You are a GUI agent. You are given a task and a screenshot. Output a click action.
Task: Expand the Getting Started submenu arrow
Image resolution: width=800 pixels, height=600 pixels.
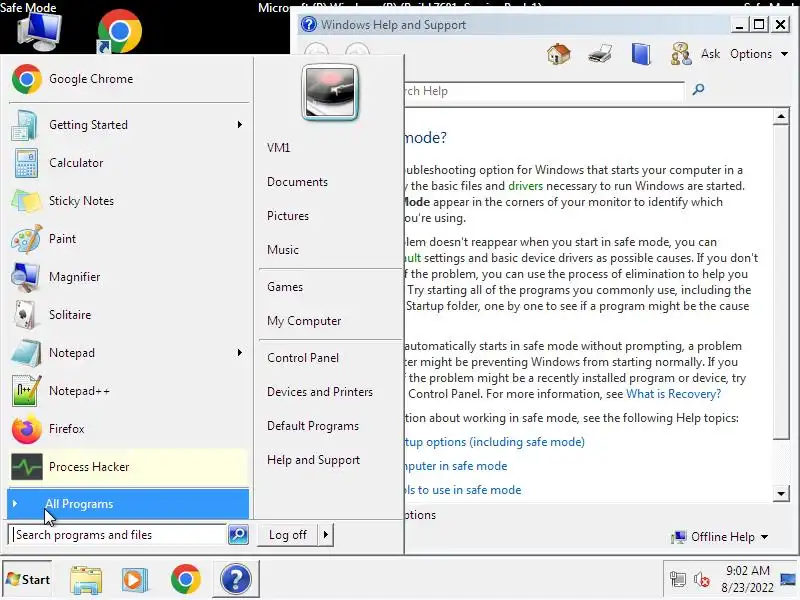coord(240,125)
